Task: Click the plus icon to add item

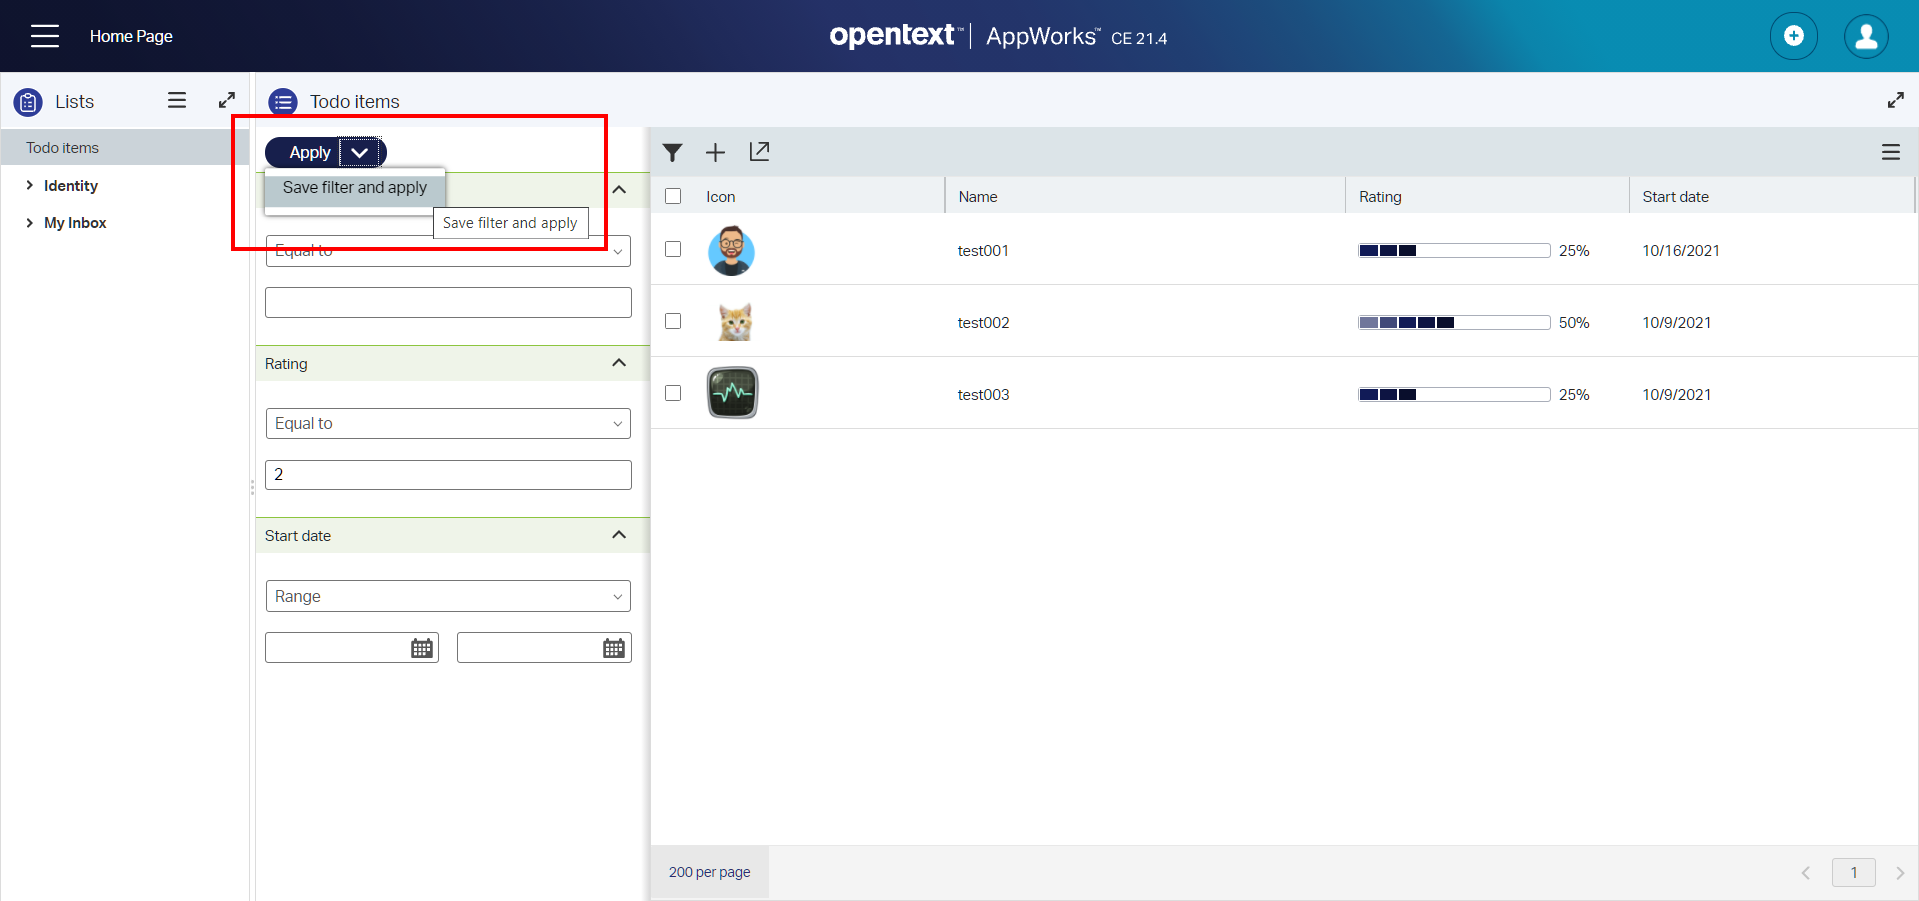Action: click(x=715, y=152)
